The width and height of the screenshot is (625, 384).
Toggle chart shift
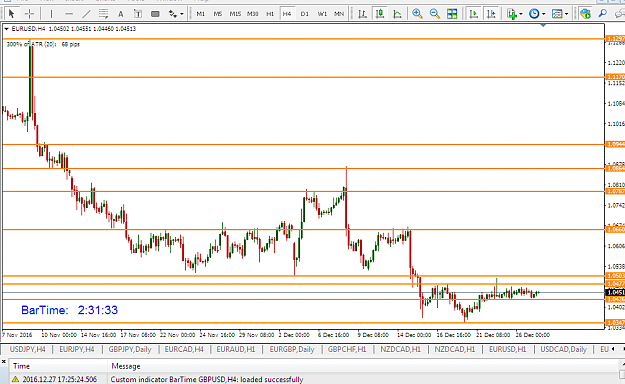click(491, 14)
